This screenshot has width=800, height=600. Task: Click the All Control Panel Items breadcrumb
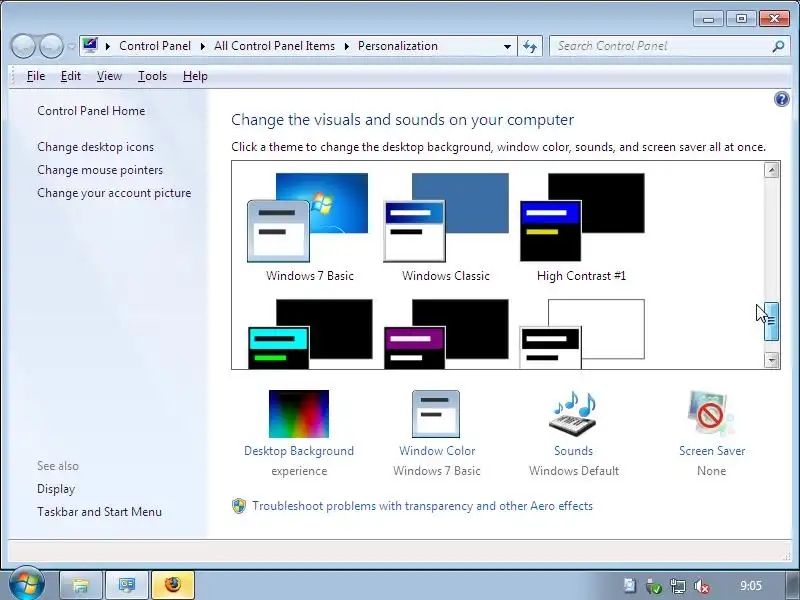pyautogui.click(x=274, y=46)
